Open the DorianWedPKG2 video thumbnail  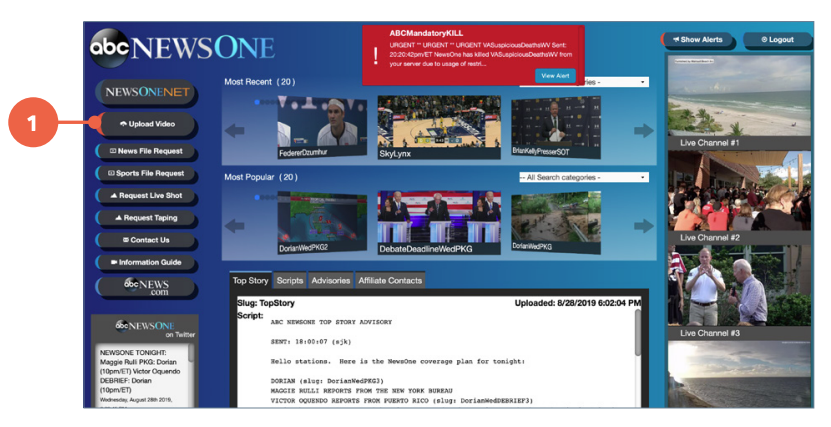click(322, 223)
